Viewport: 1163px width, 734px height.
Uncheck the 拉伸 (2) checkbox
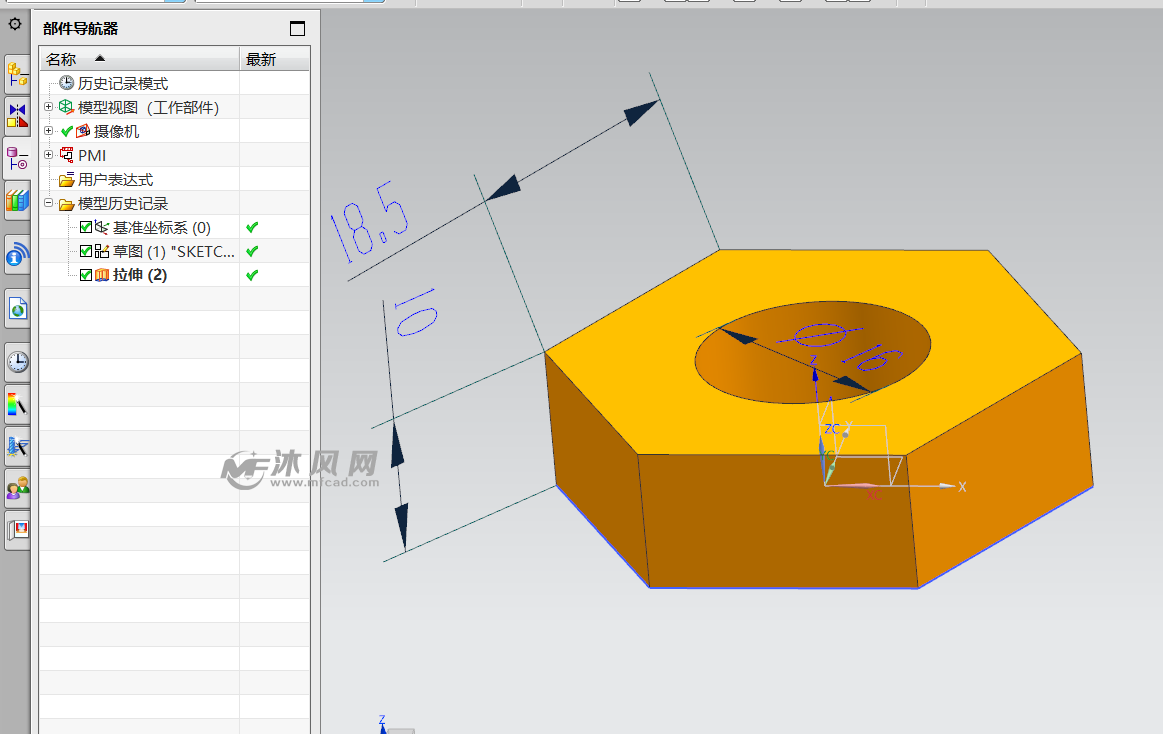pyautogui.click(x=86, y=274)
